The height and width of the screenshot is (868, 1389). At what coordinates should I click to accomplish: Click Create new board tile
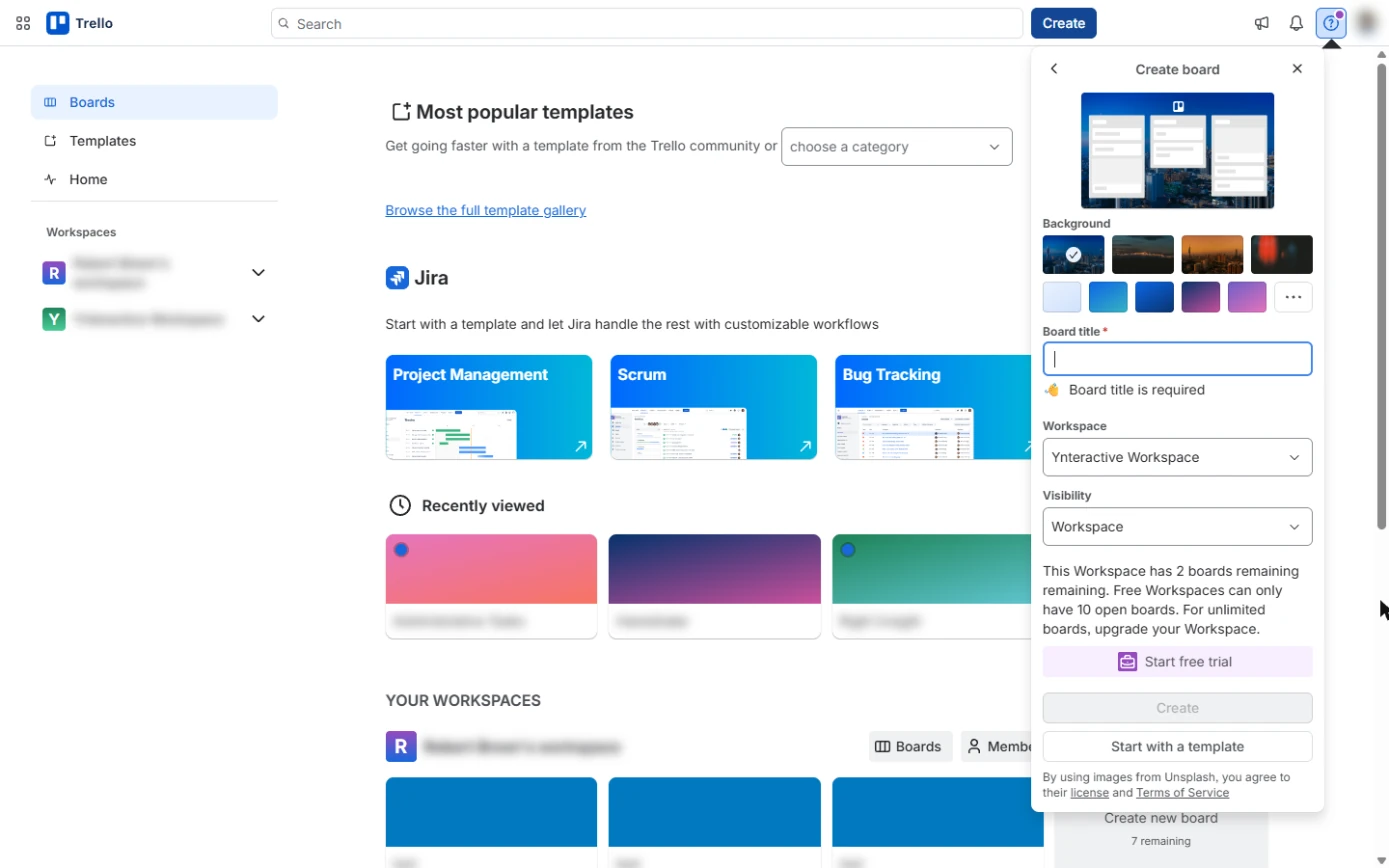1161,828
